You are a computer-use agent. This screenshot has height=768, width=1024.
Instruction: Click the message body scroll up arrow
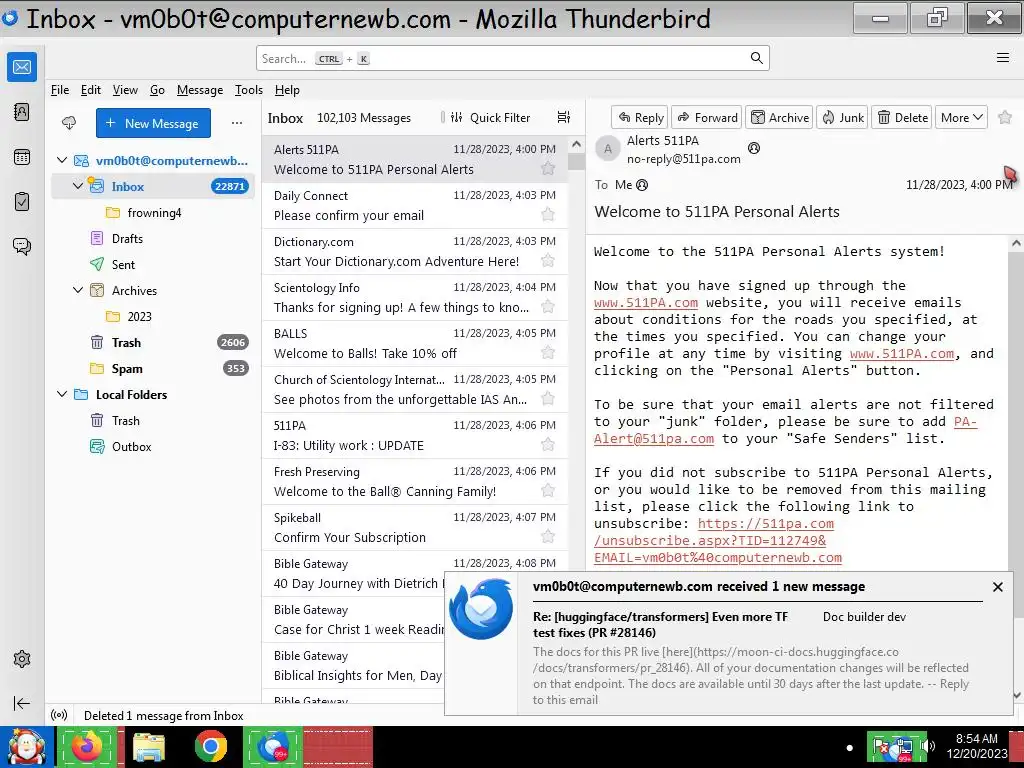point(1016,244)
